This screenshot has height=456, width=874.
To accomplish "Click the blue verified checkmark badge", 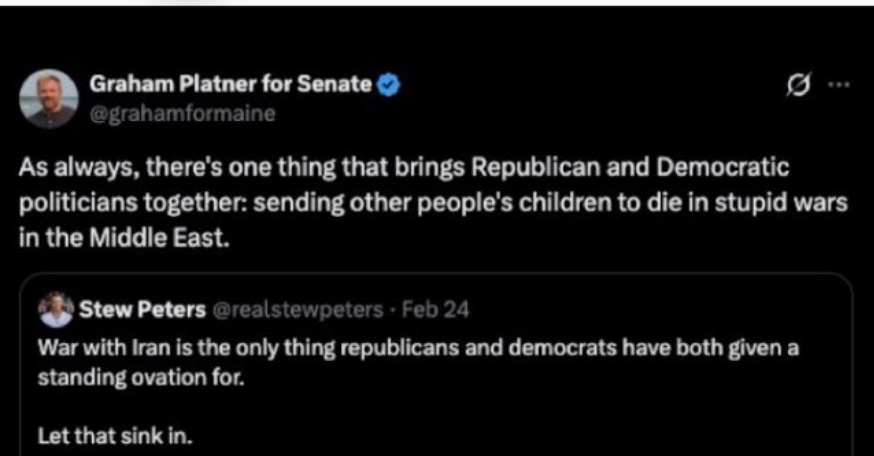I will (389, 86).
